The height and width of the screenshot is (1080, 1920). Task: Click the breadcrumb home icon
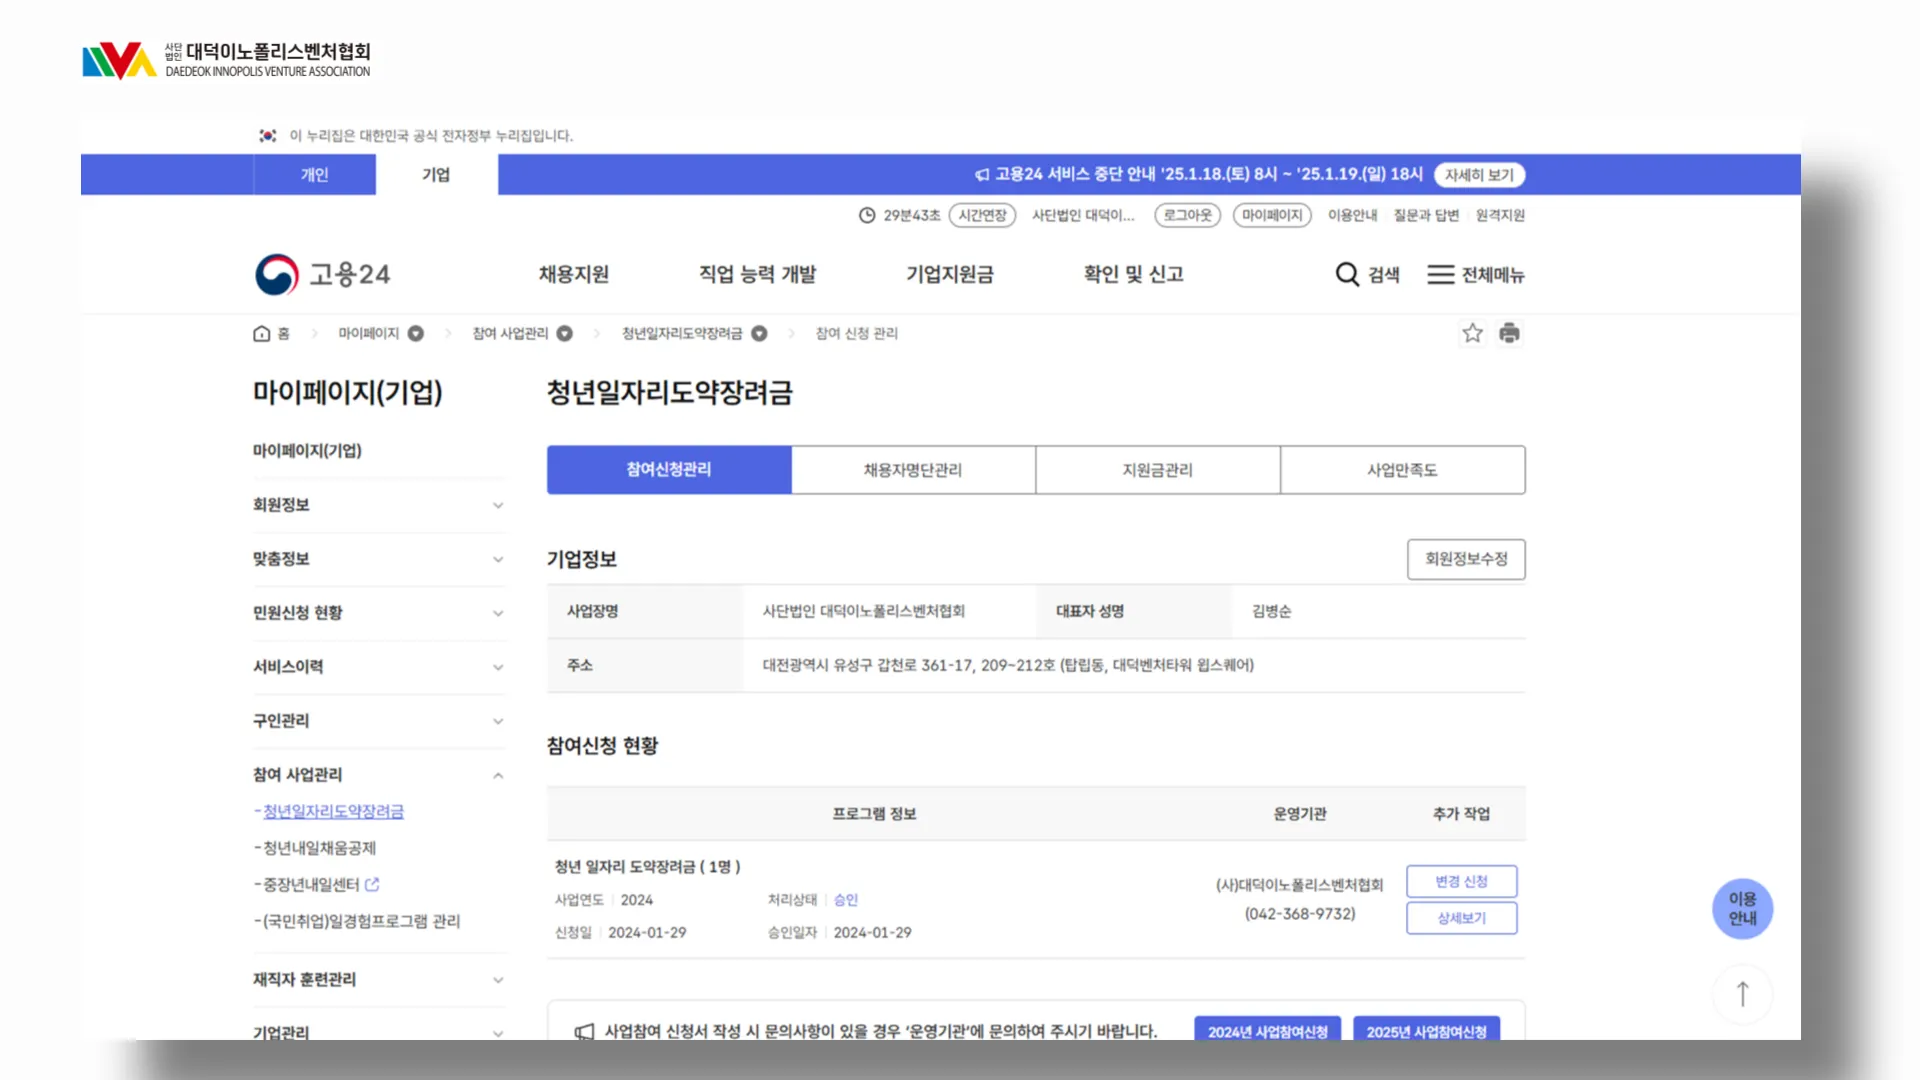point(262,333)
